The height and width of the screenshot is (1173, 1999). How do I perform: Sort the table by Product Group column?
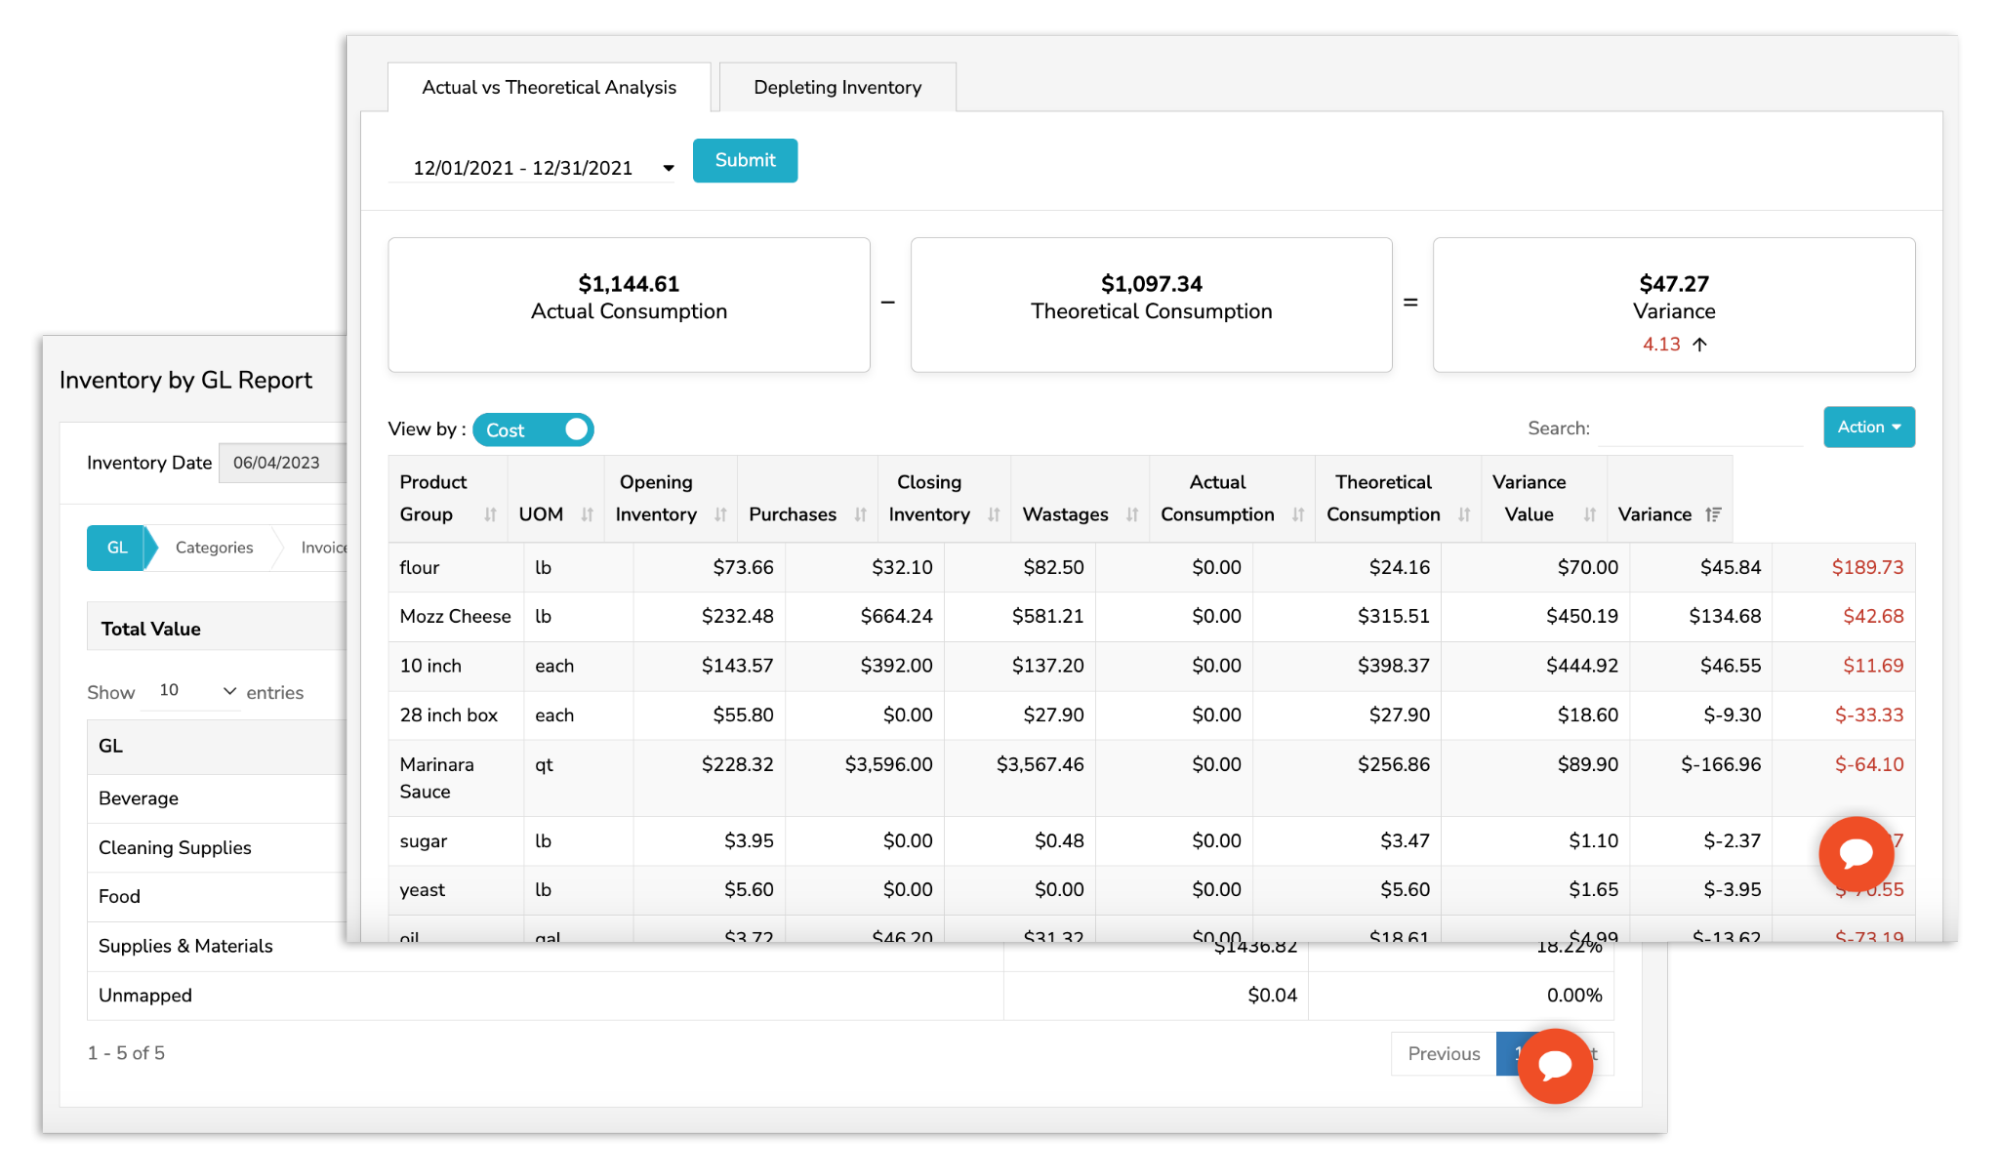pyautogui.click(x=490, y=514)
